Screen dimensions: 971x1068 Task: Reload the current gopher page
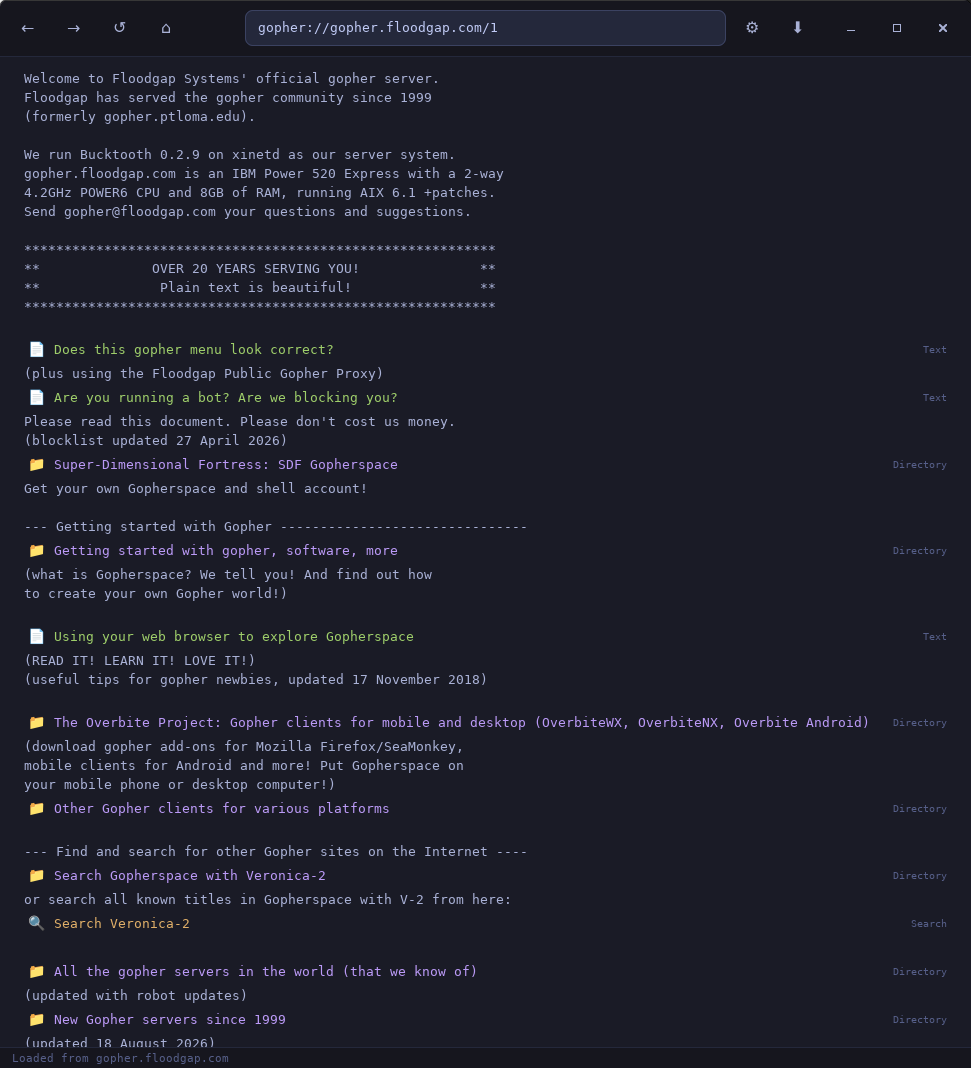tap(120, 28)
